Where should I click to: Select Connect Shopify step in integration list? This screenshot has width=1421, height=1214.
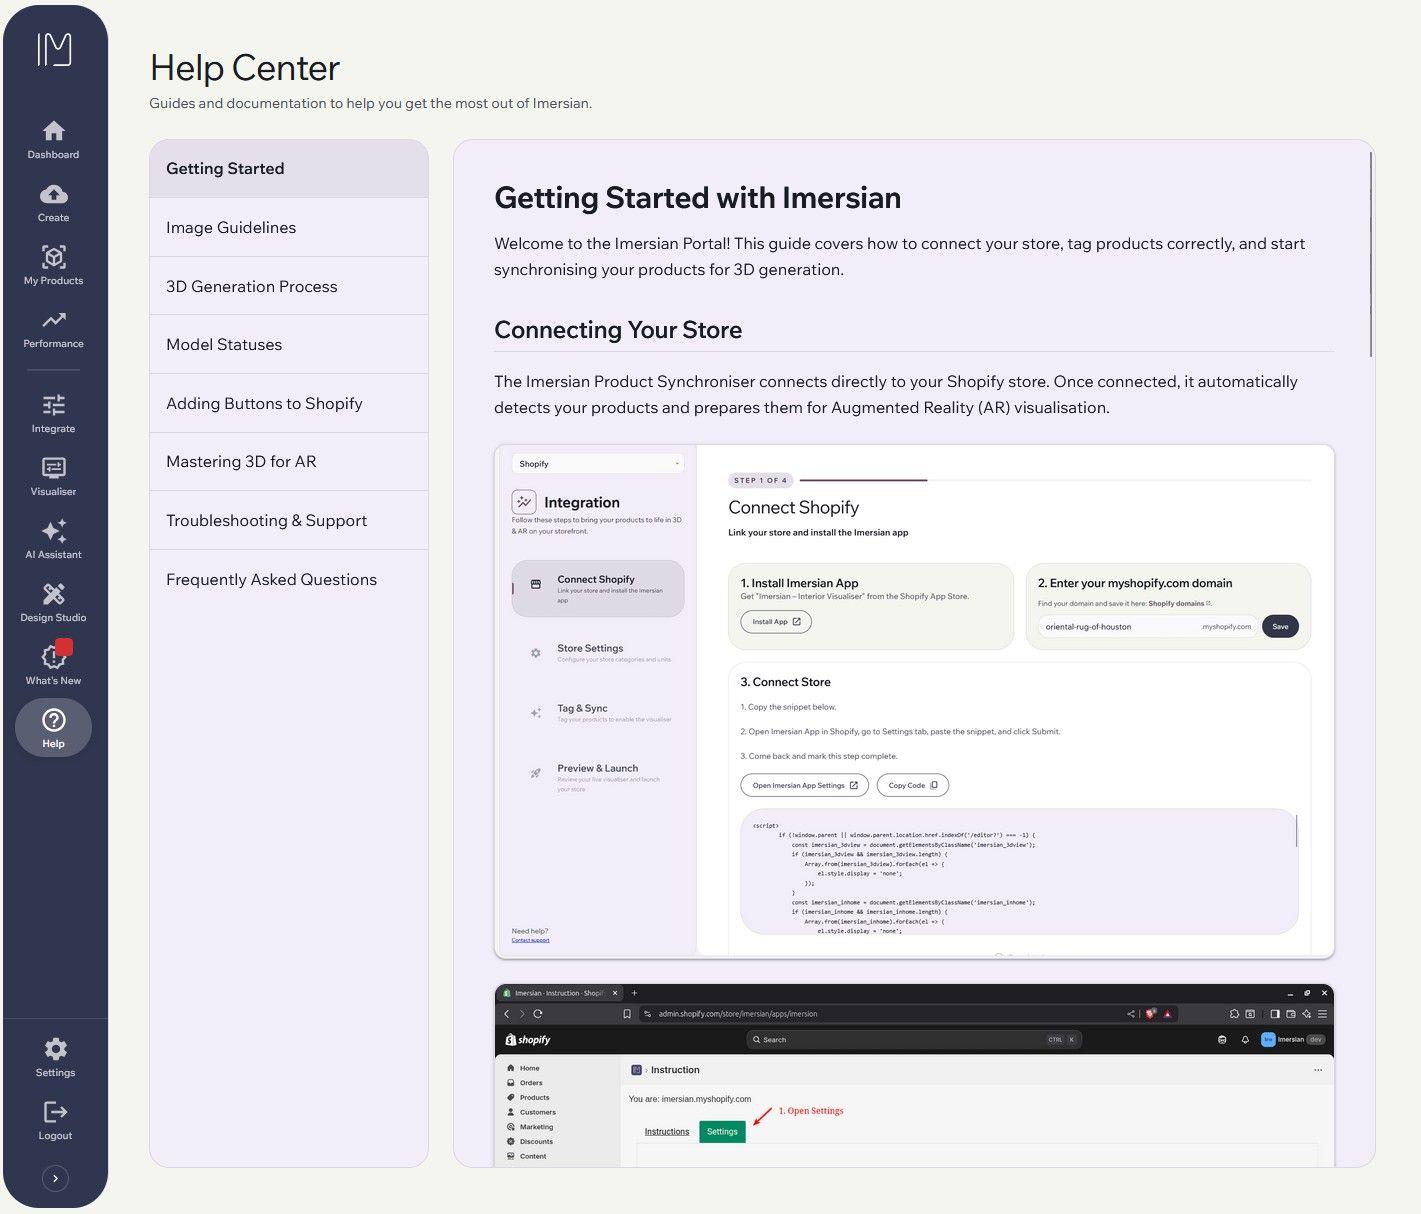point(598,588)
